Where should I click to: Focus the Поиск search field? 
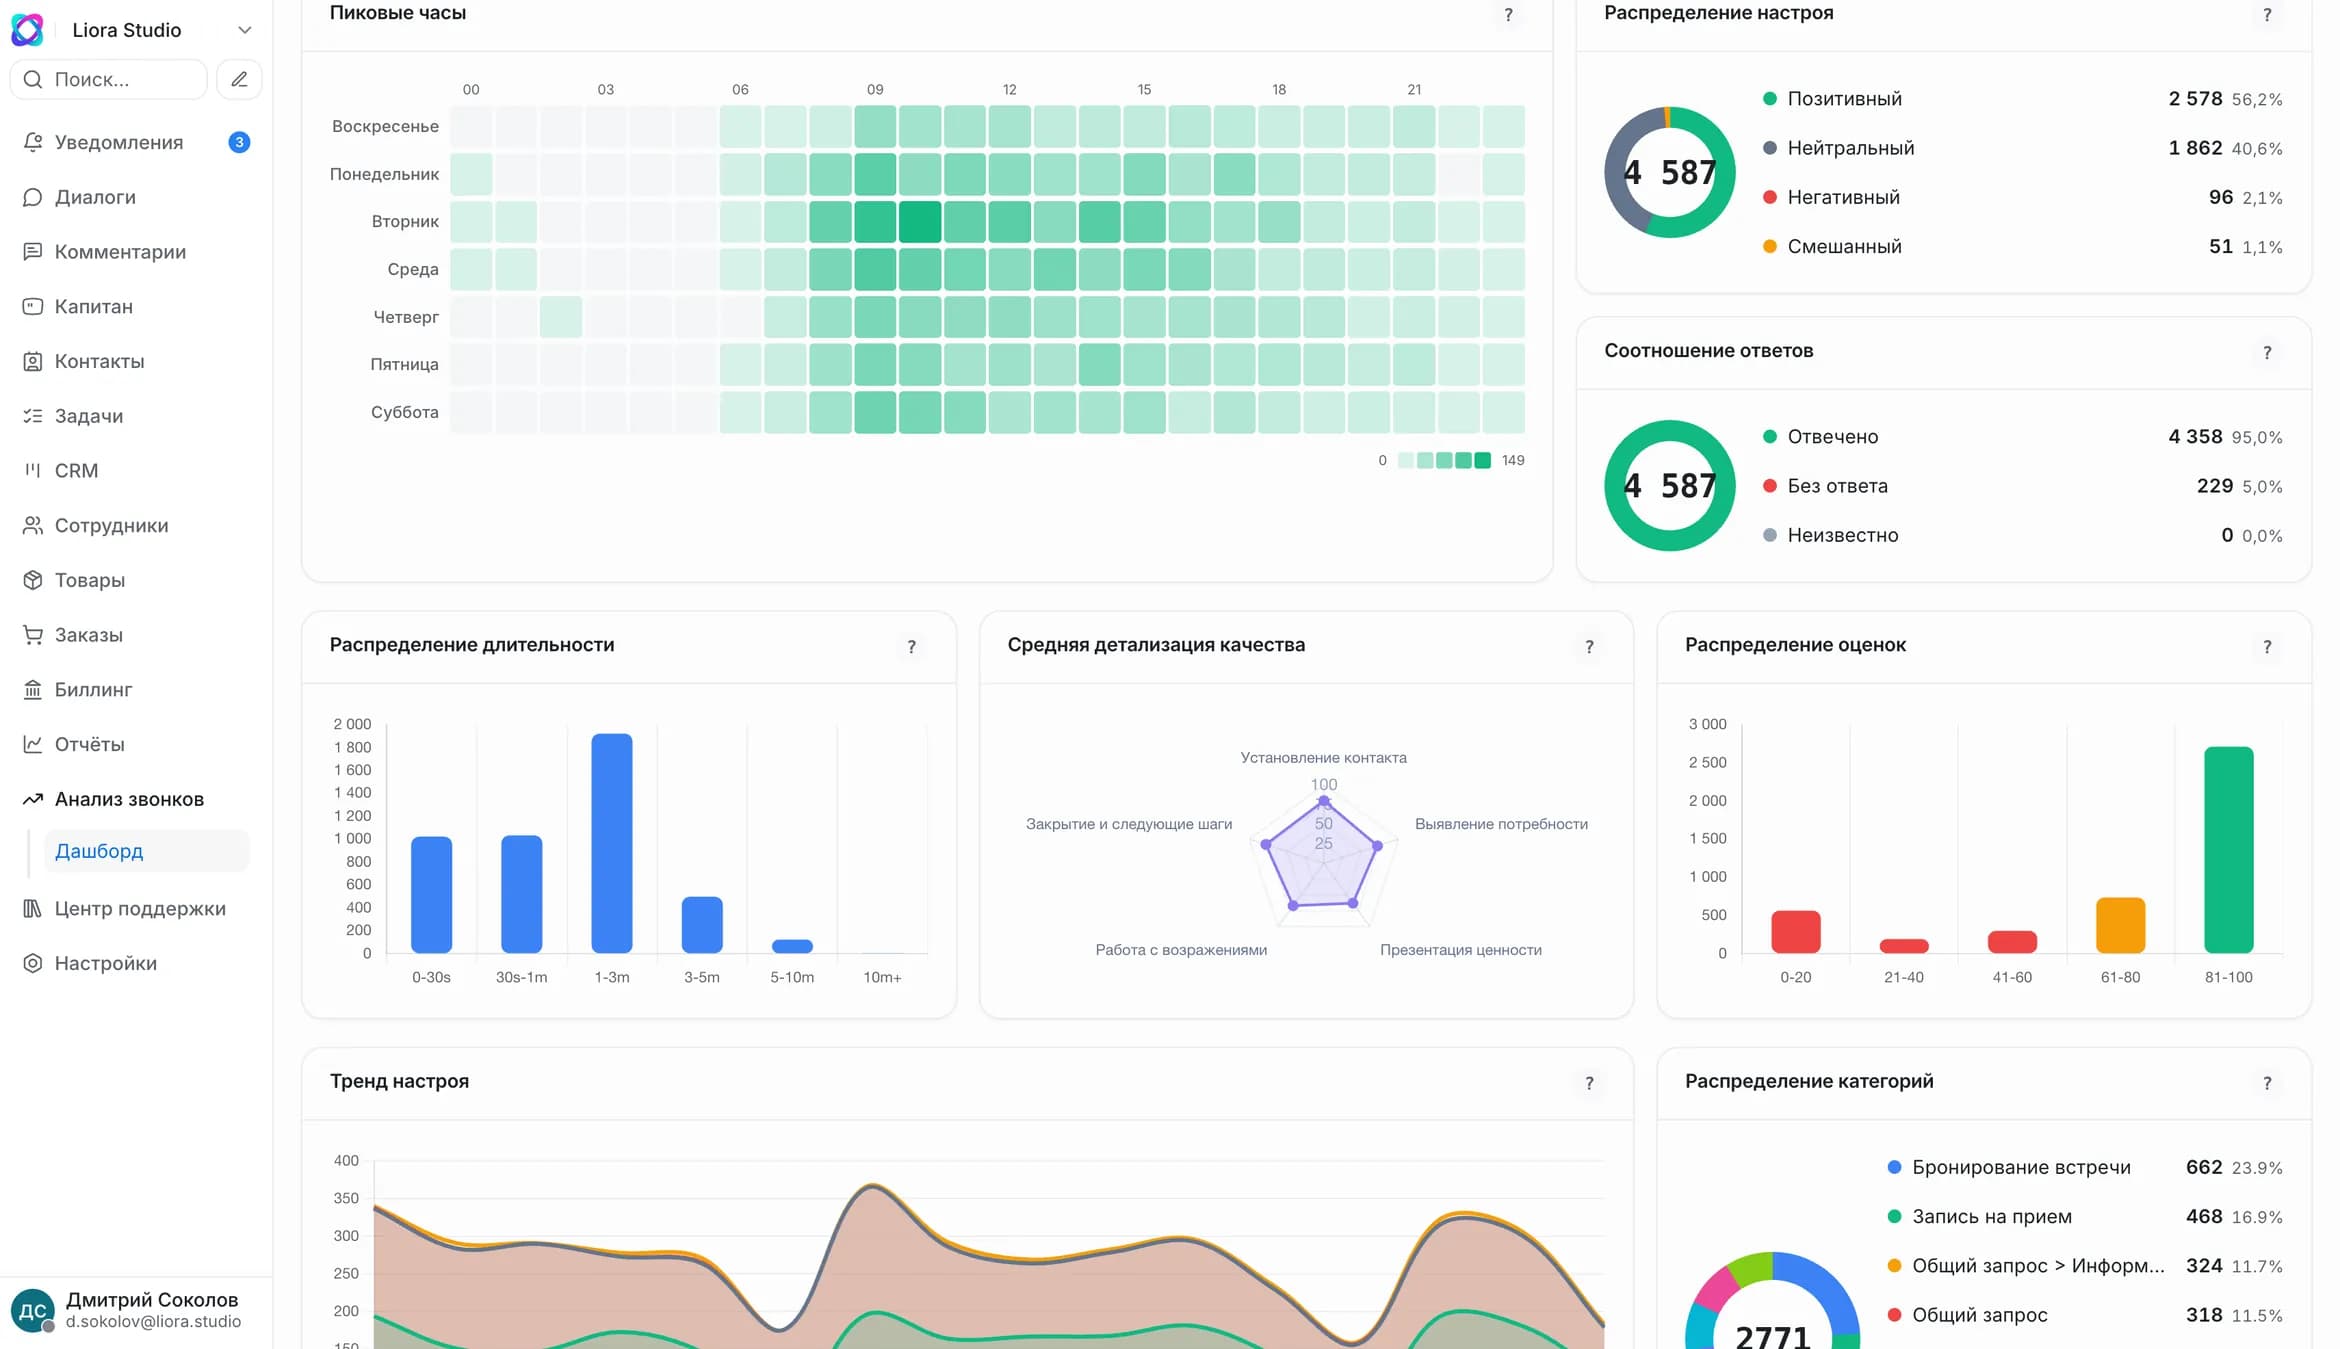[109, 79]
